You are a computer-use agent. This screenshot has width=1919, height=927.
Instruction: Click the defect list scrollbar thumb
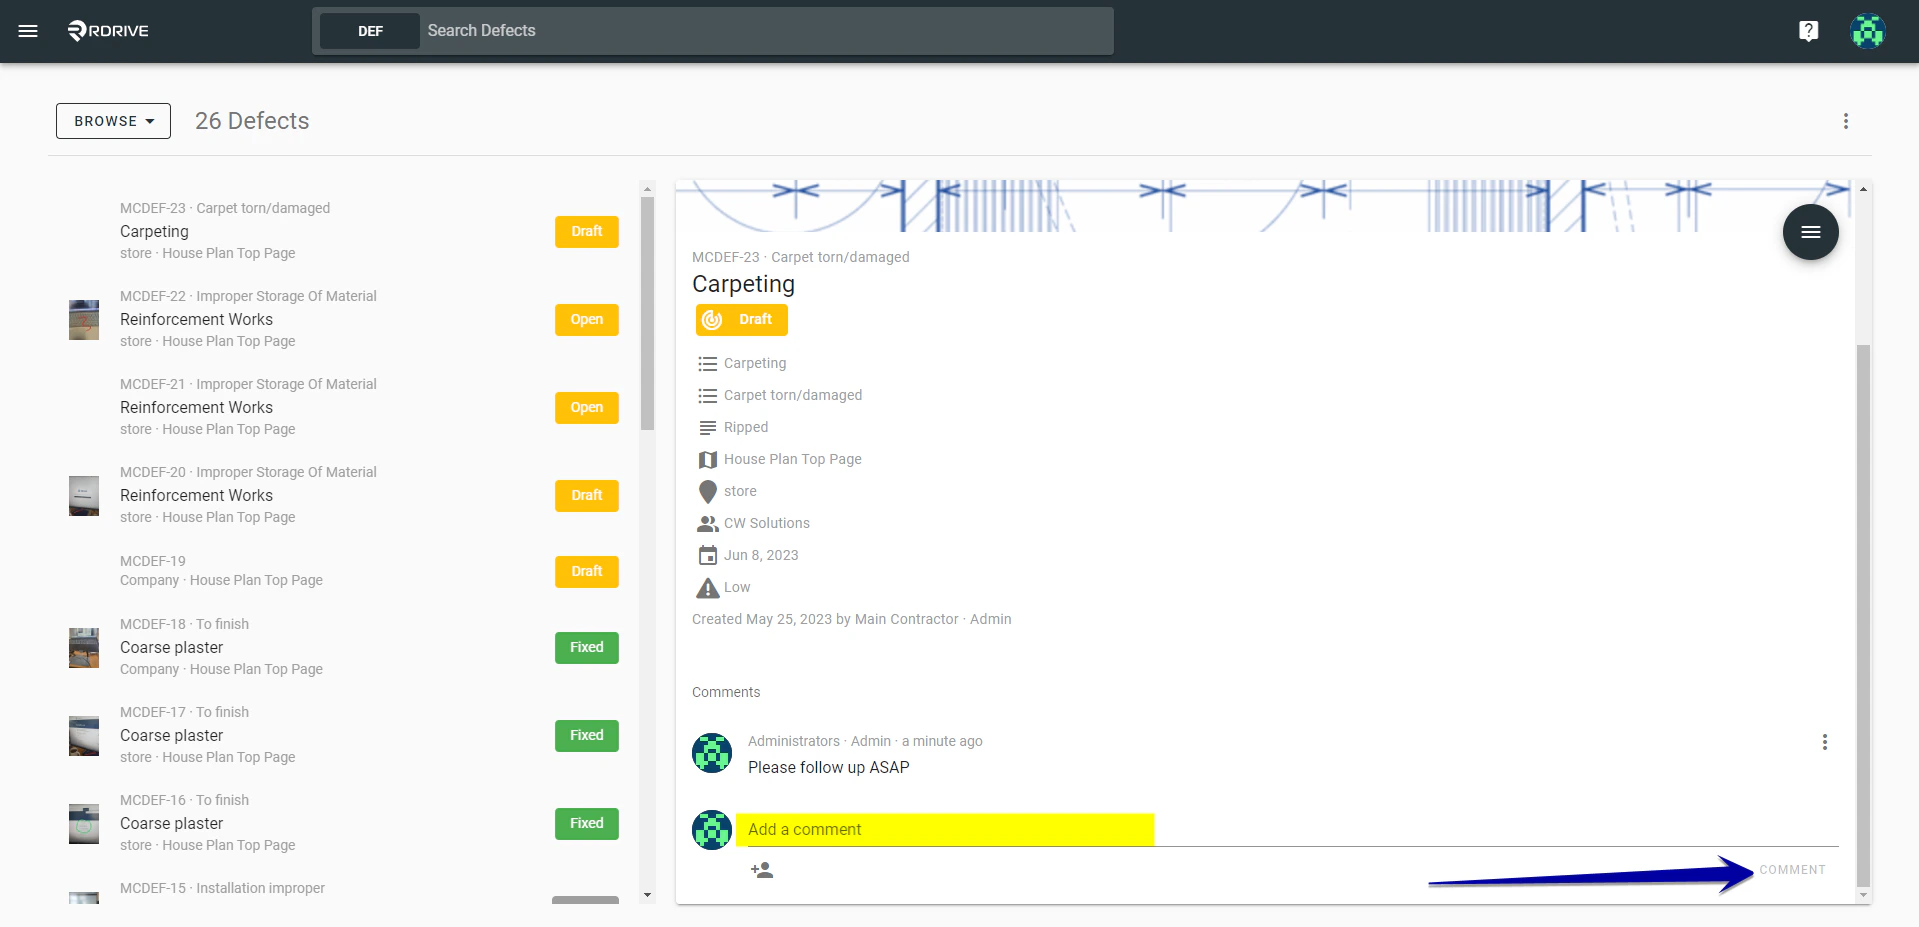pyautogui.click(x=647, y=313)
